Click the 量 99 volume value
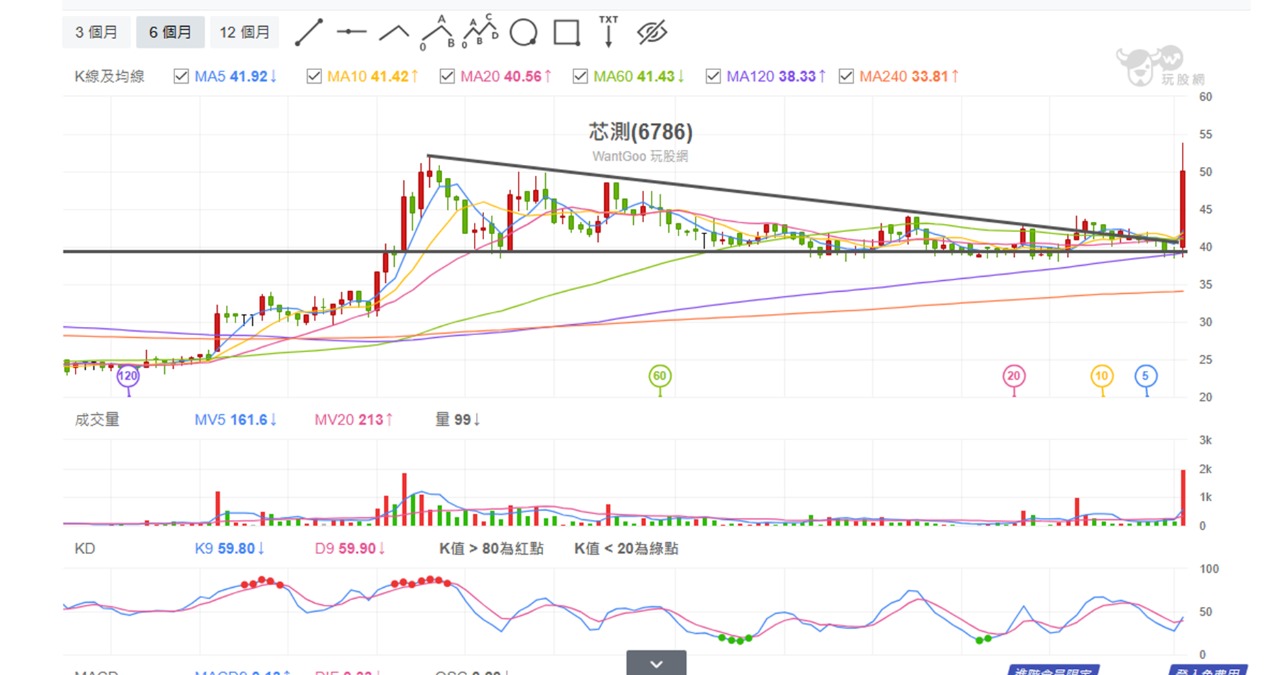 (x=459, y=420)
